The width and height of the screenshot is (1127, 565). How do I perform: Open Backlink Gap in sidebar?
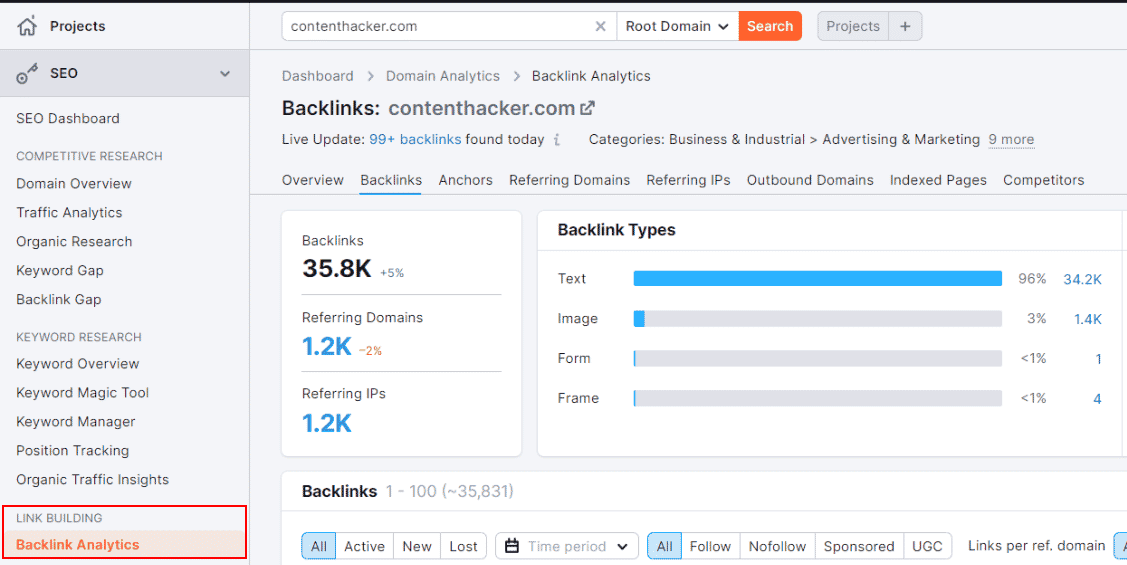point(58,300)
